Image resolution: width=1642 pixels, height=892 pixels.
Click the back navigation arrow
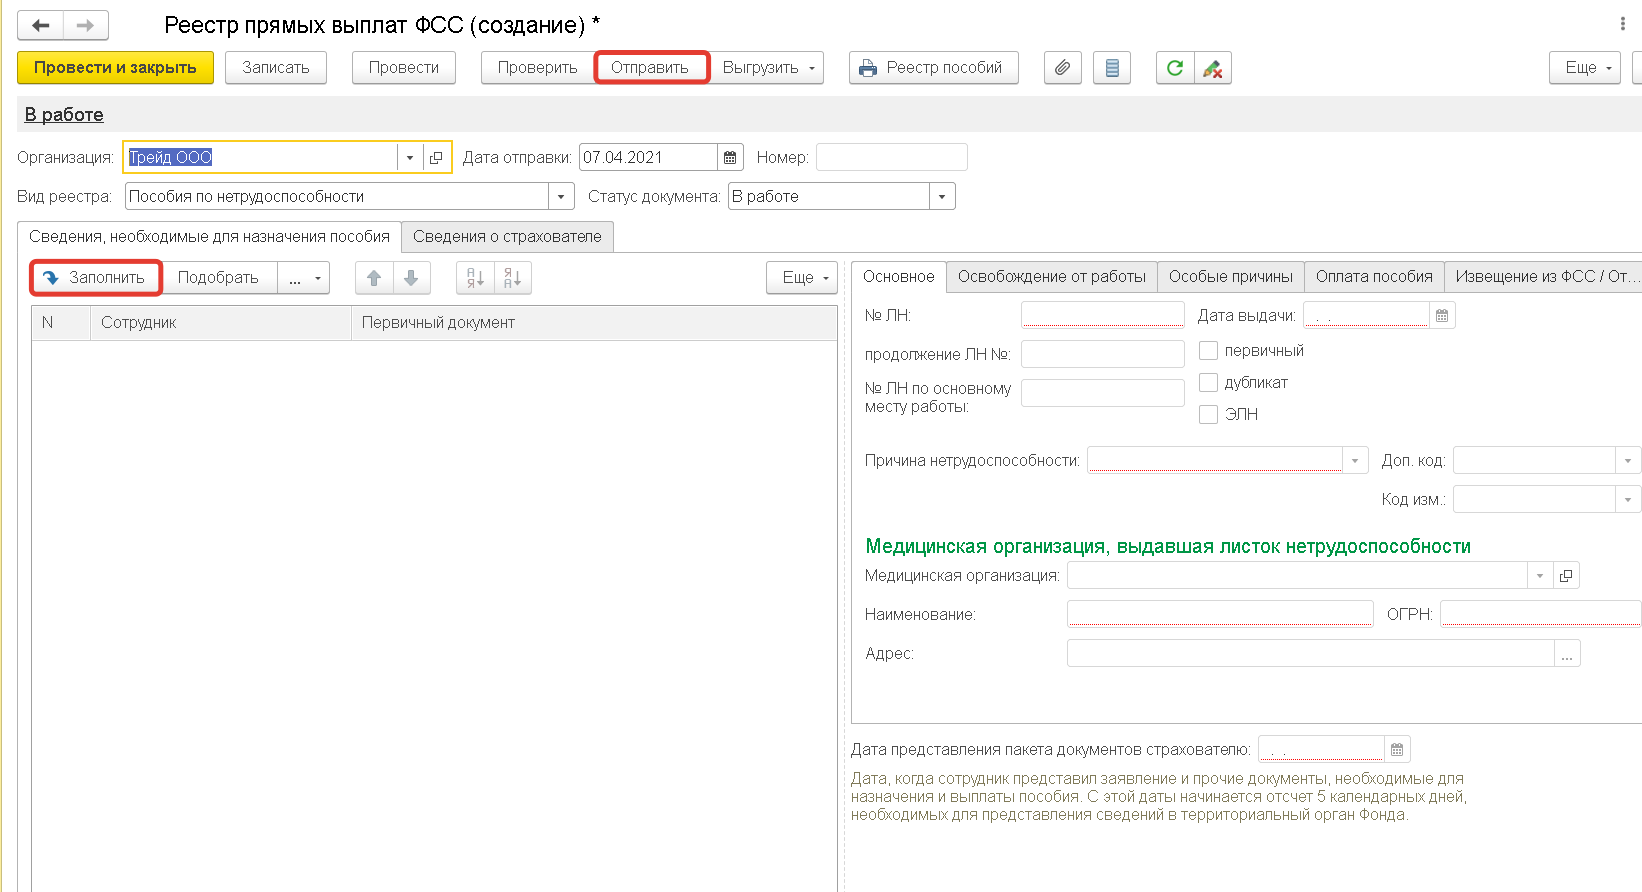tap(41, 26)
